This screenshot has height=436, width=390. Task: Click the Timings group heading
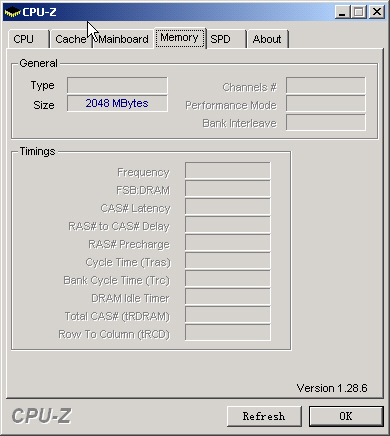(37, 152)
